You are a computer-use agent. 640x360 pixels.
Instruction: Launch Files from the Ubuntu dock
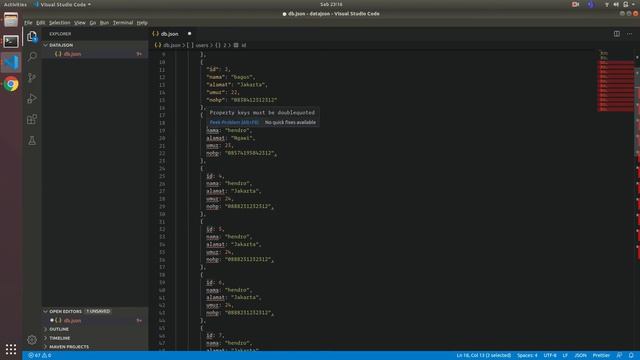coord(11,20)
